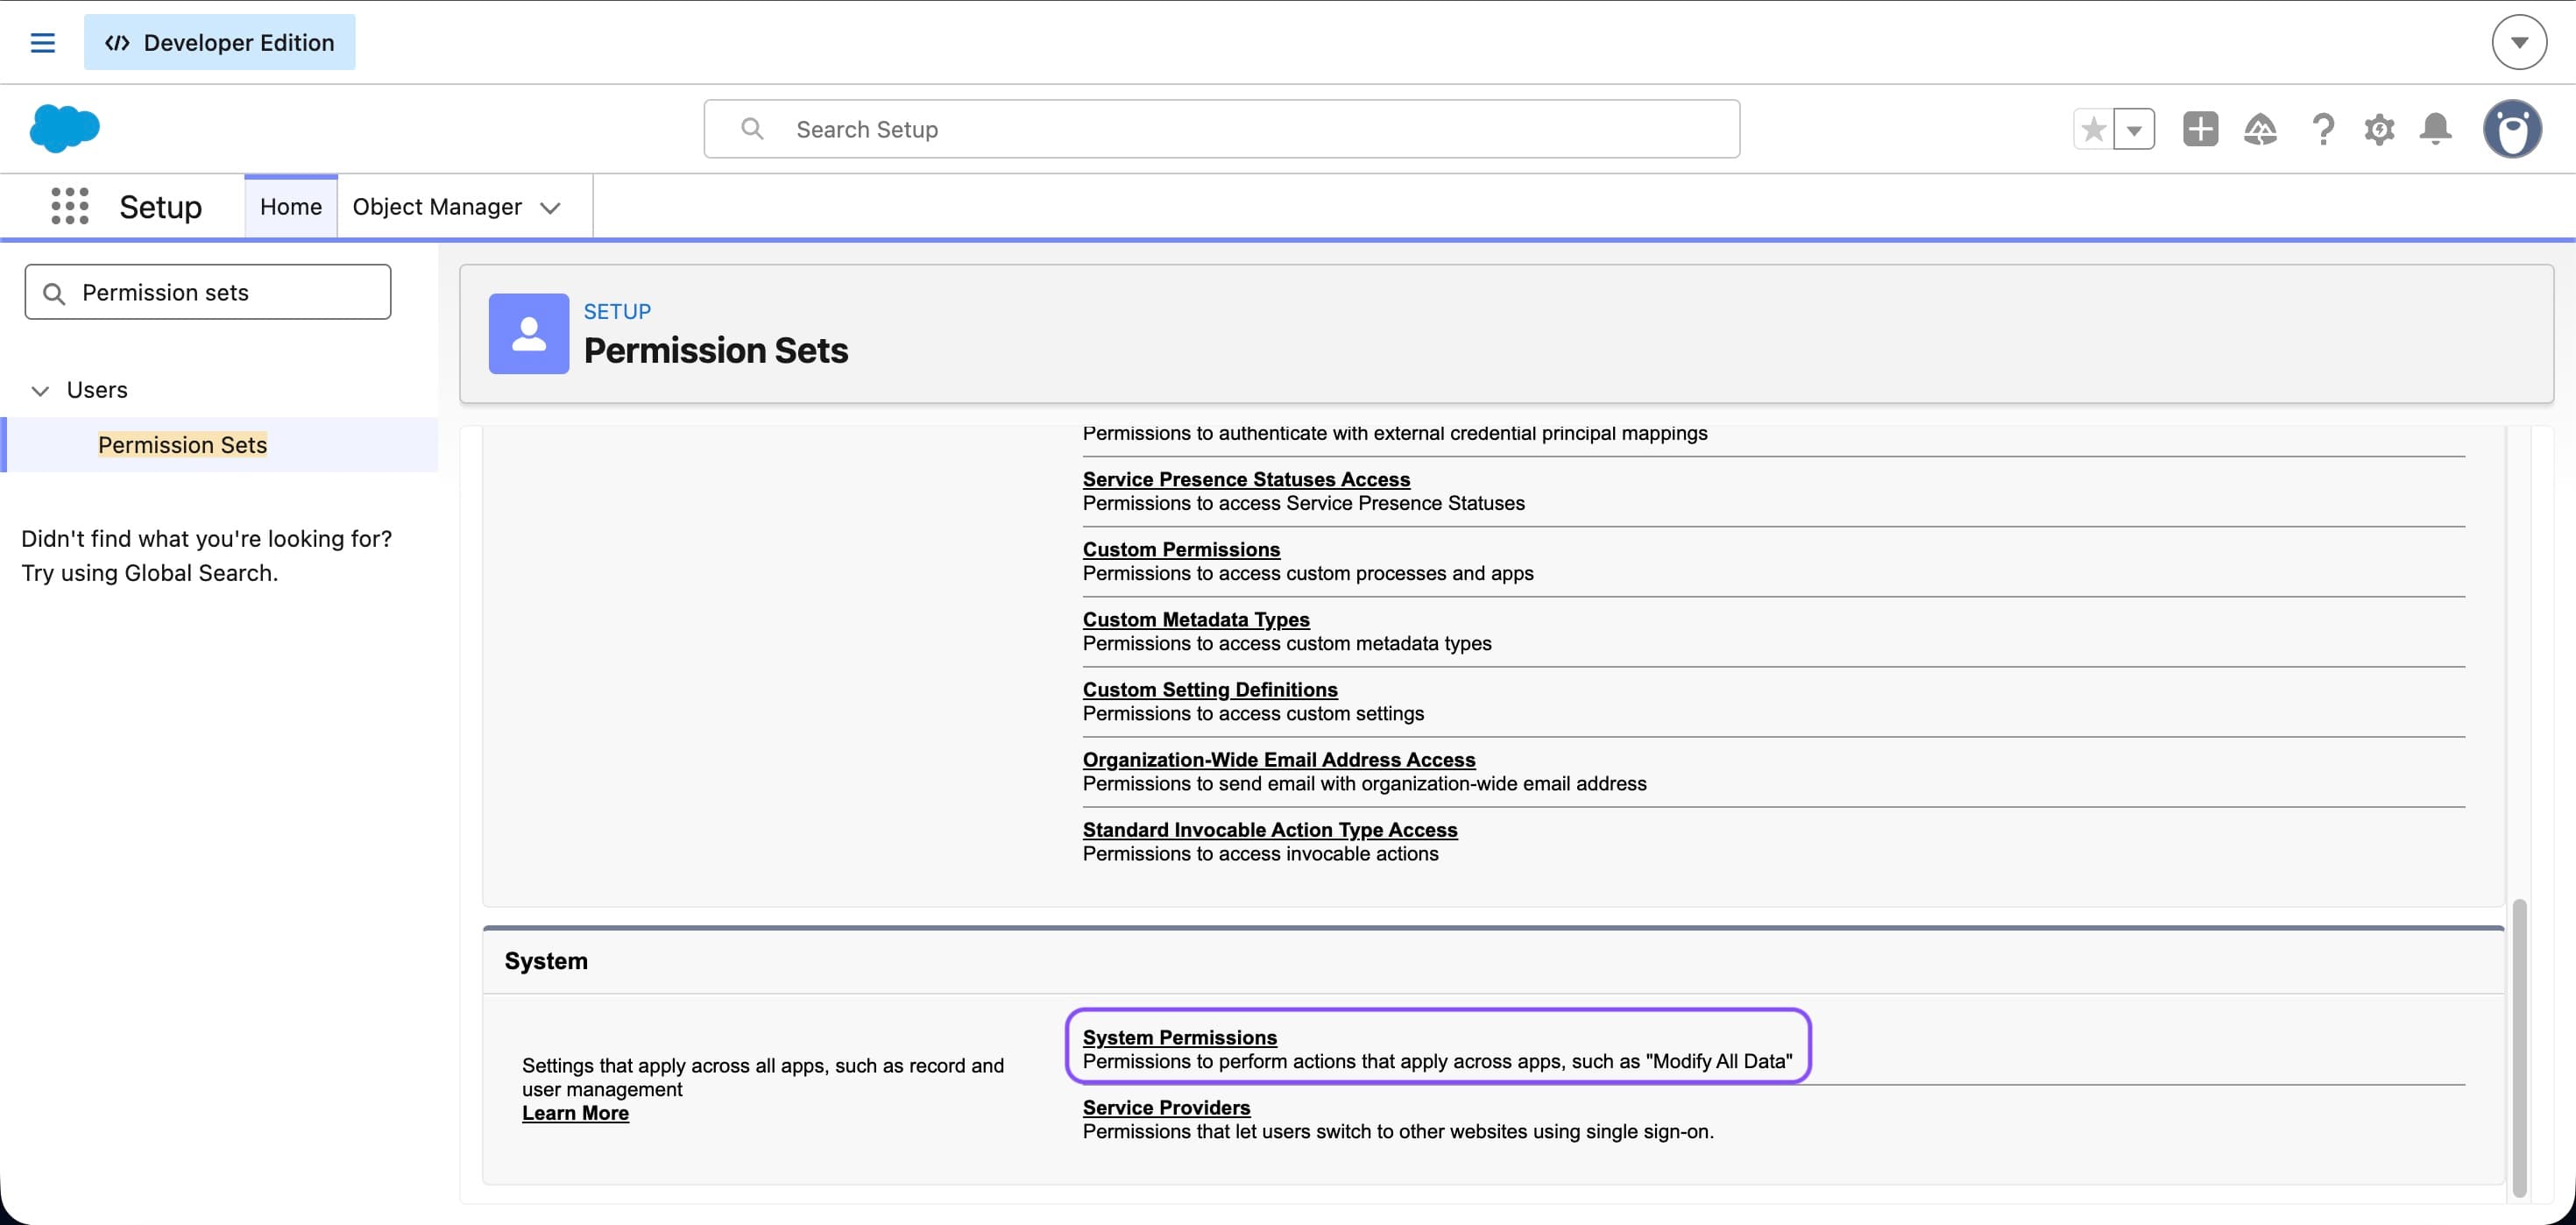Open the Custom Permissions link

1181,549
